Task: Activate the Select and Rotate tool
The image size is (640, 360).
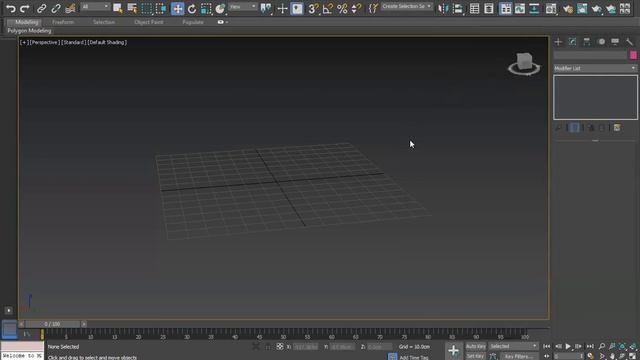Action: click(192, 8)
